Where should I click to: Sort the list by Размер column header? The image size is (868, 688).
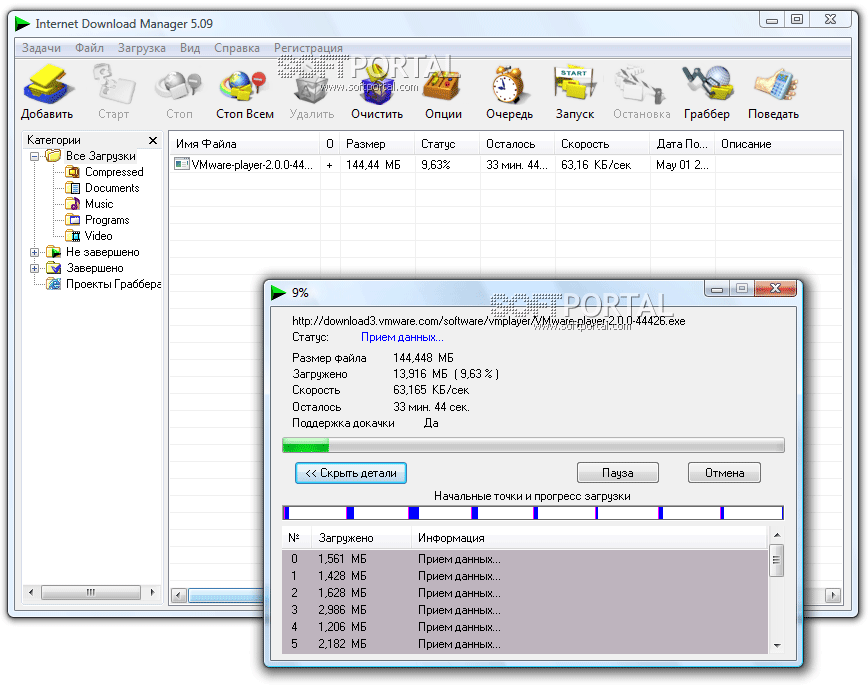366,144
